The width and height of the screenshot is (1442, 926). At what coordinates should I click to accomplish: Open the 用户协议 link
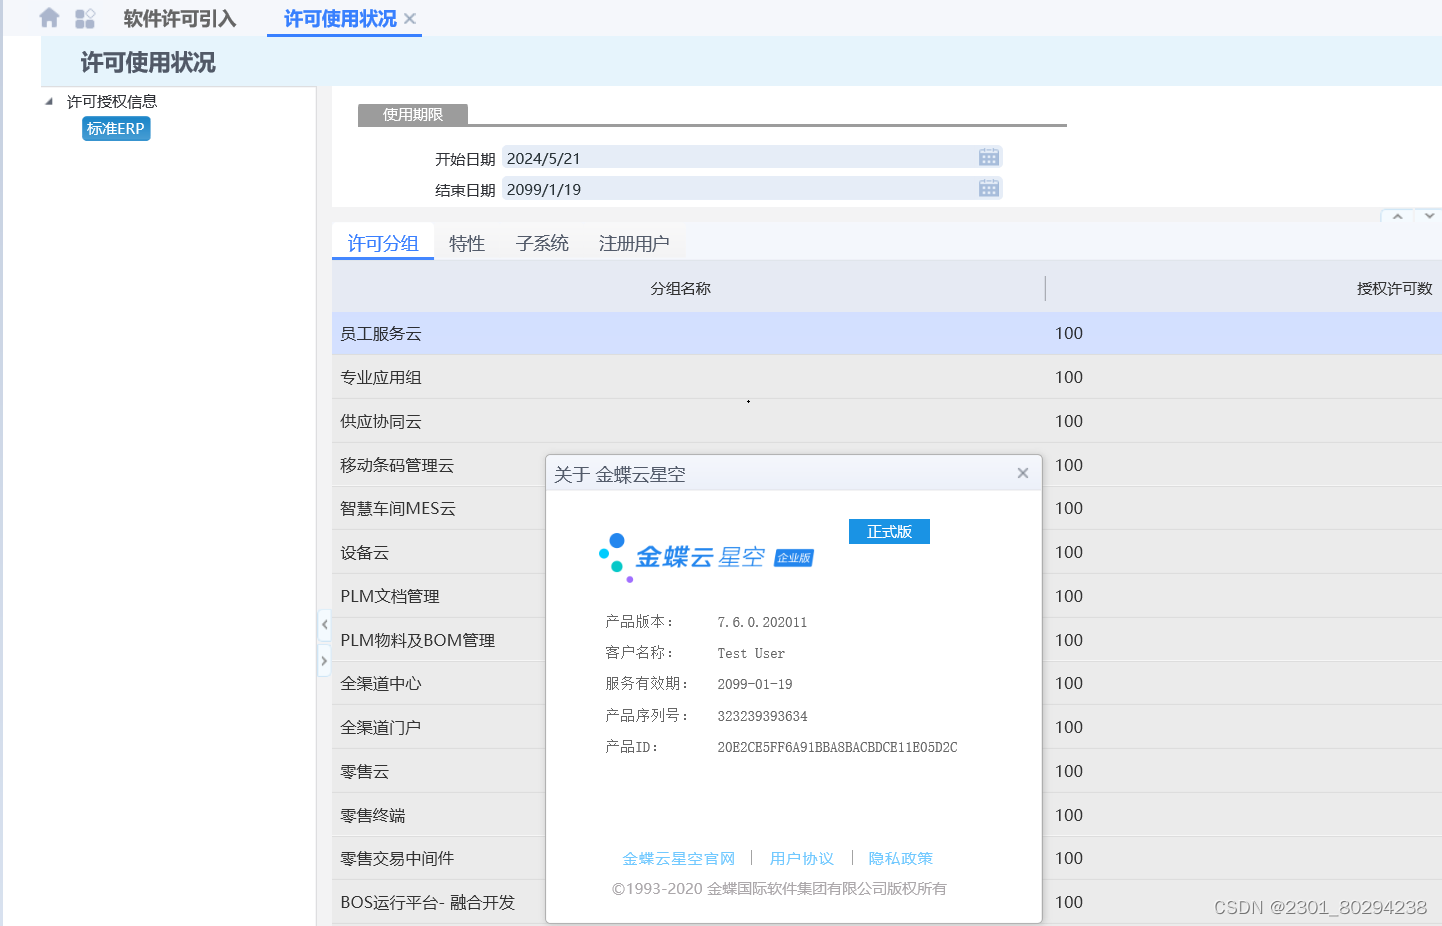pyautogui.click(x=802, y=858)
